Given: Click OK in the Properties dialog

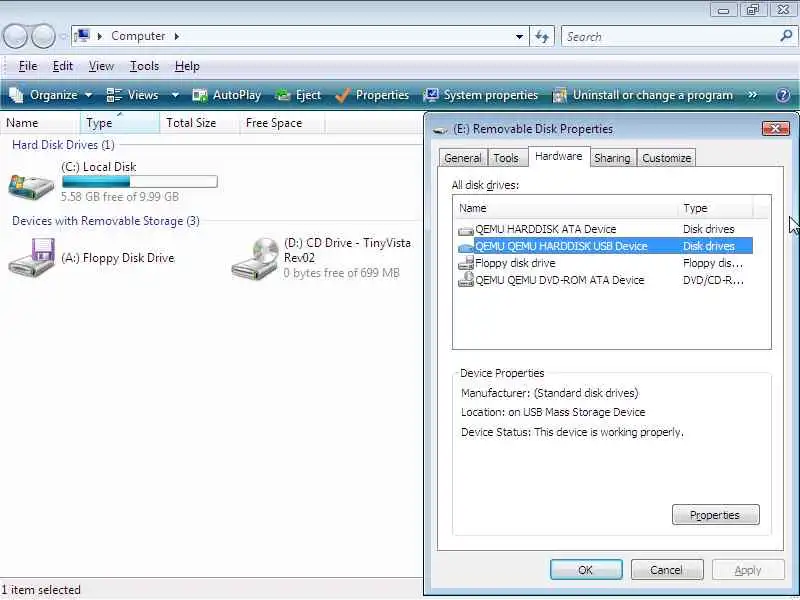Looking at the screenshot, I should pyautogui.click(x=586, y=569).
